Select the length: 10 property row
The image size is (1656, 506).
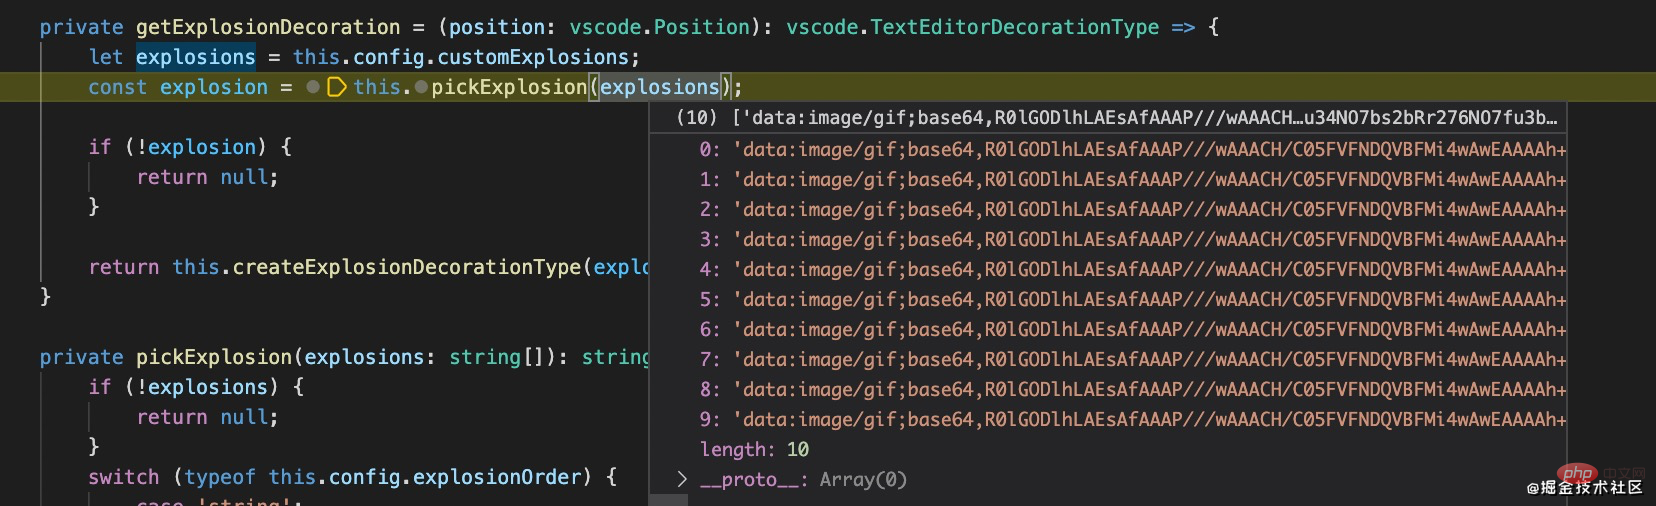(x=754, y=449)
